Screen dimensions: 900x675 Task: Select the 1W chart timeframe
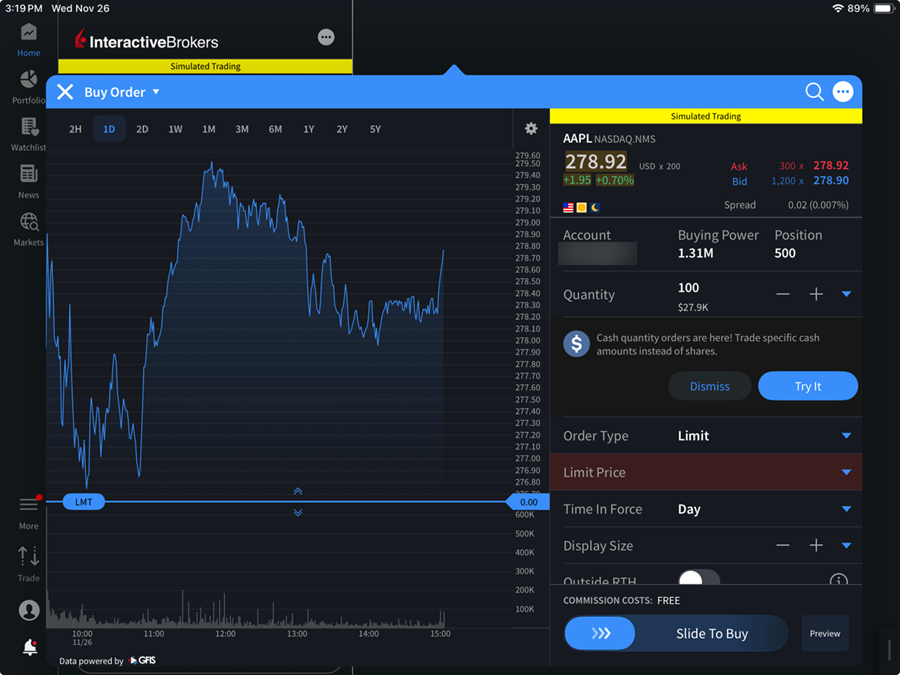(x=175, y=129)
